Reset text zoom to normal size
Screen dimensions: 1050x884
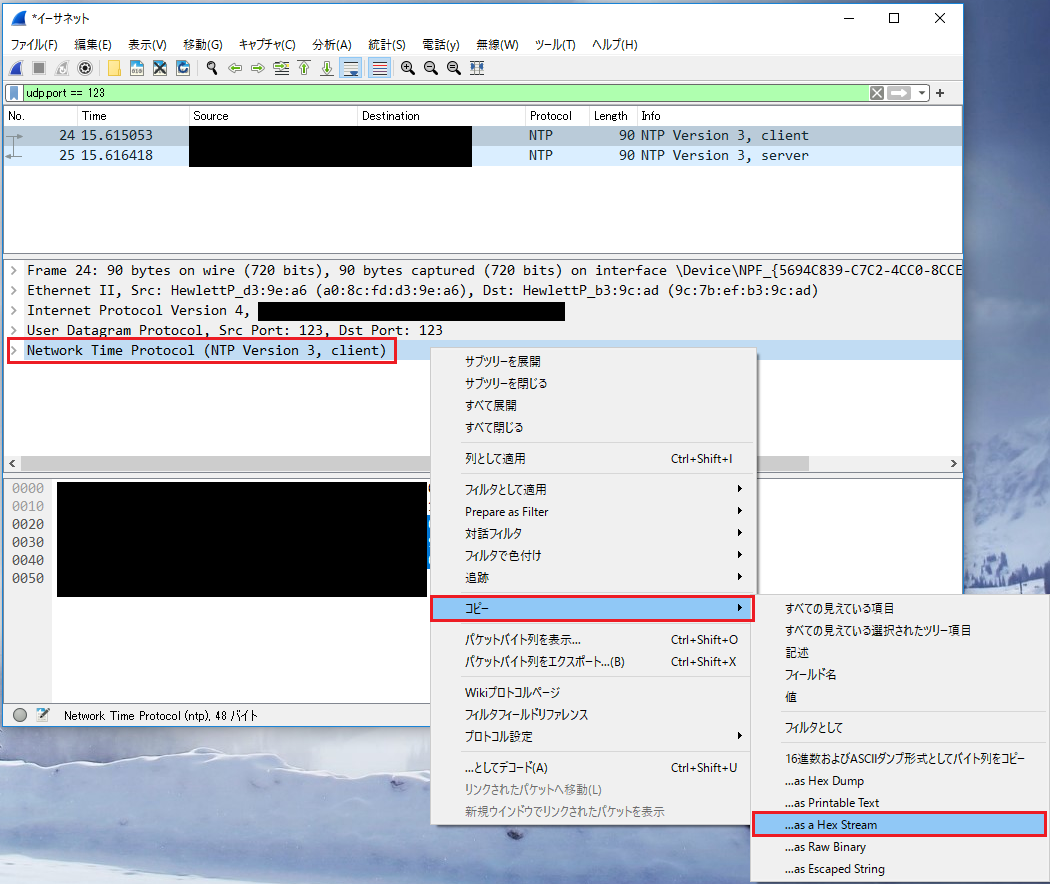(x=453, y=68)
